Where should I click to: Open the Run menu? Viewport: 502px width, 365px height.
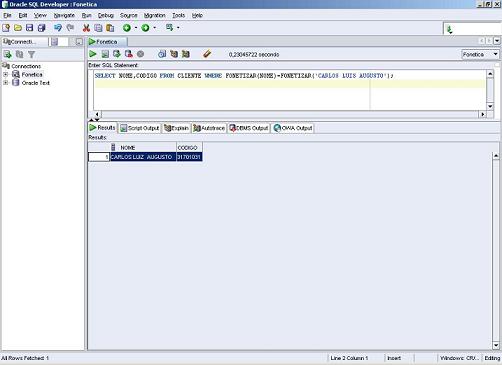86,15
